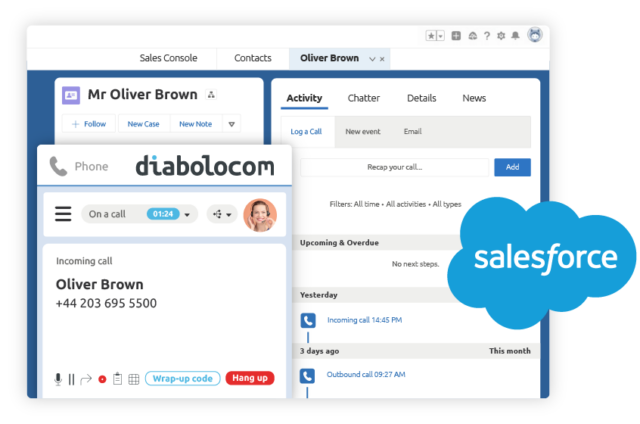Open the Outbound call 09:27 AM link
The width and height of the screenshot is (640, 424).
coord(366,374)
